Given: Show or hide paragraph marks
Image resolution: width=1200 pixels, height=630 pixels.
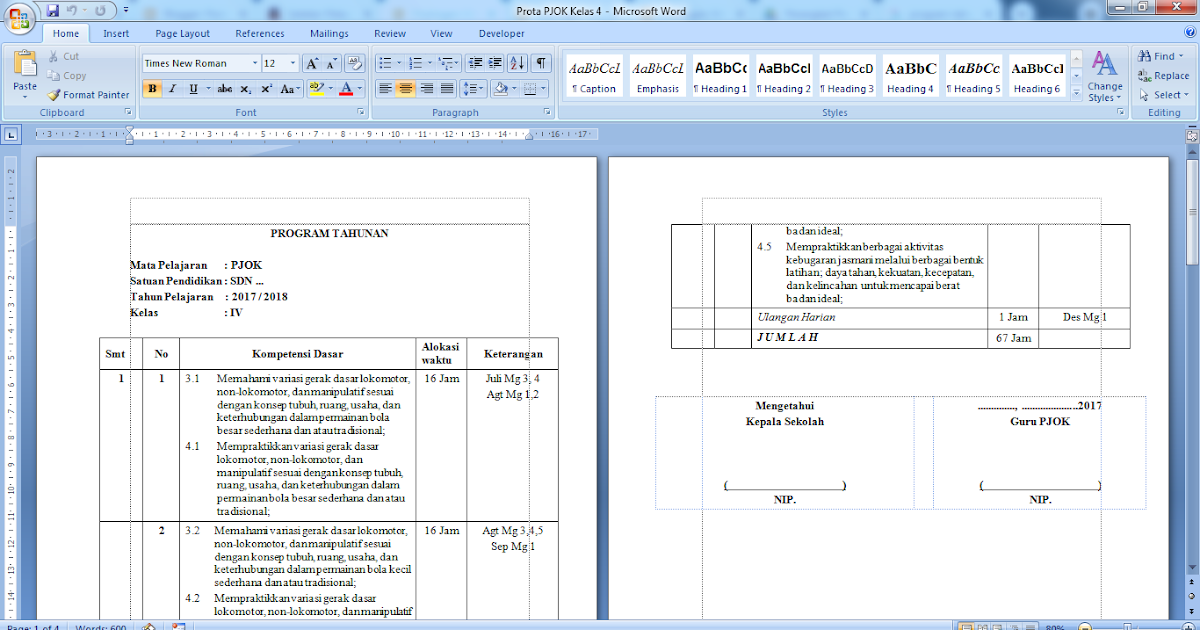Looking at the screenshot, I should tap(541, 63).
